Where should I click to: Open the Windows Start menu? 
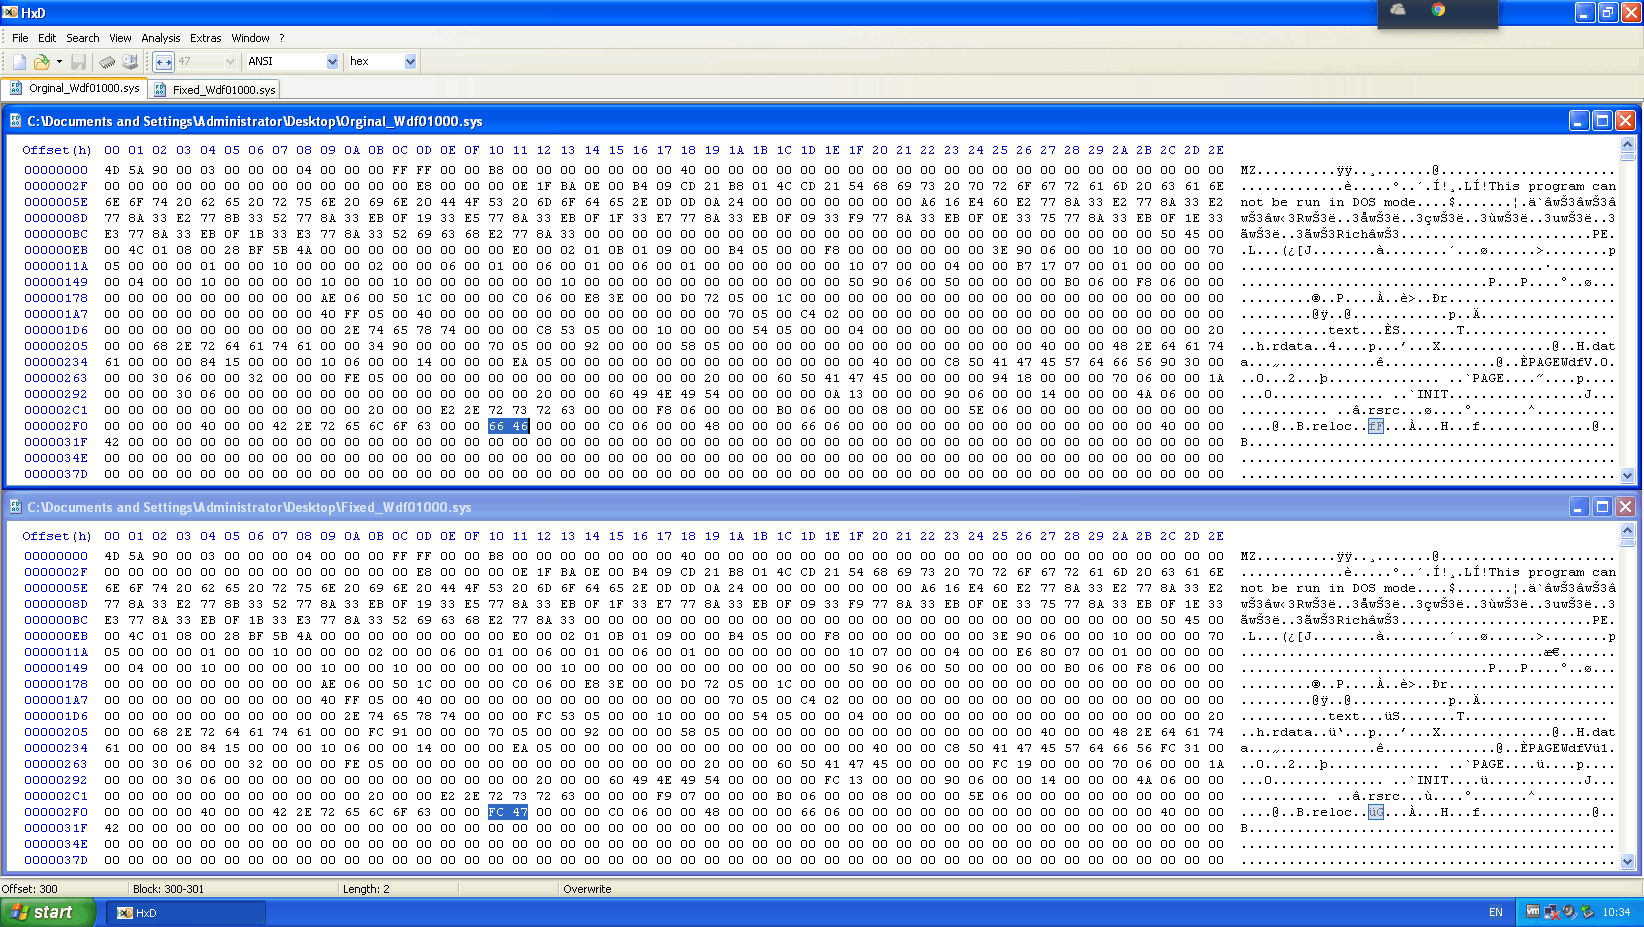[48, 912]
